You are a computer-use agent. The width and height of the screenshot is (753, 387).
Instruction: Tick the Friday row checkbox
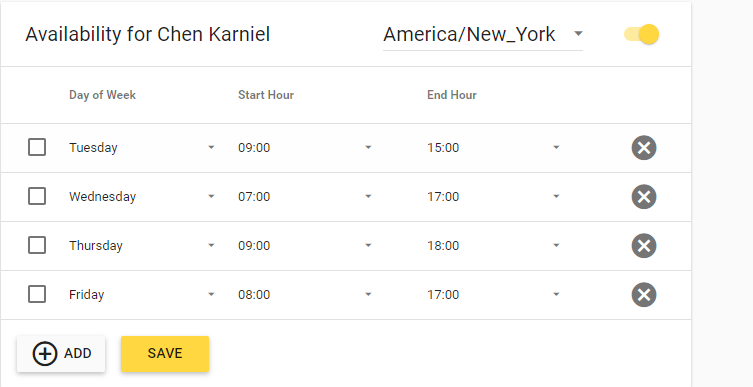coord(37,294)
